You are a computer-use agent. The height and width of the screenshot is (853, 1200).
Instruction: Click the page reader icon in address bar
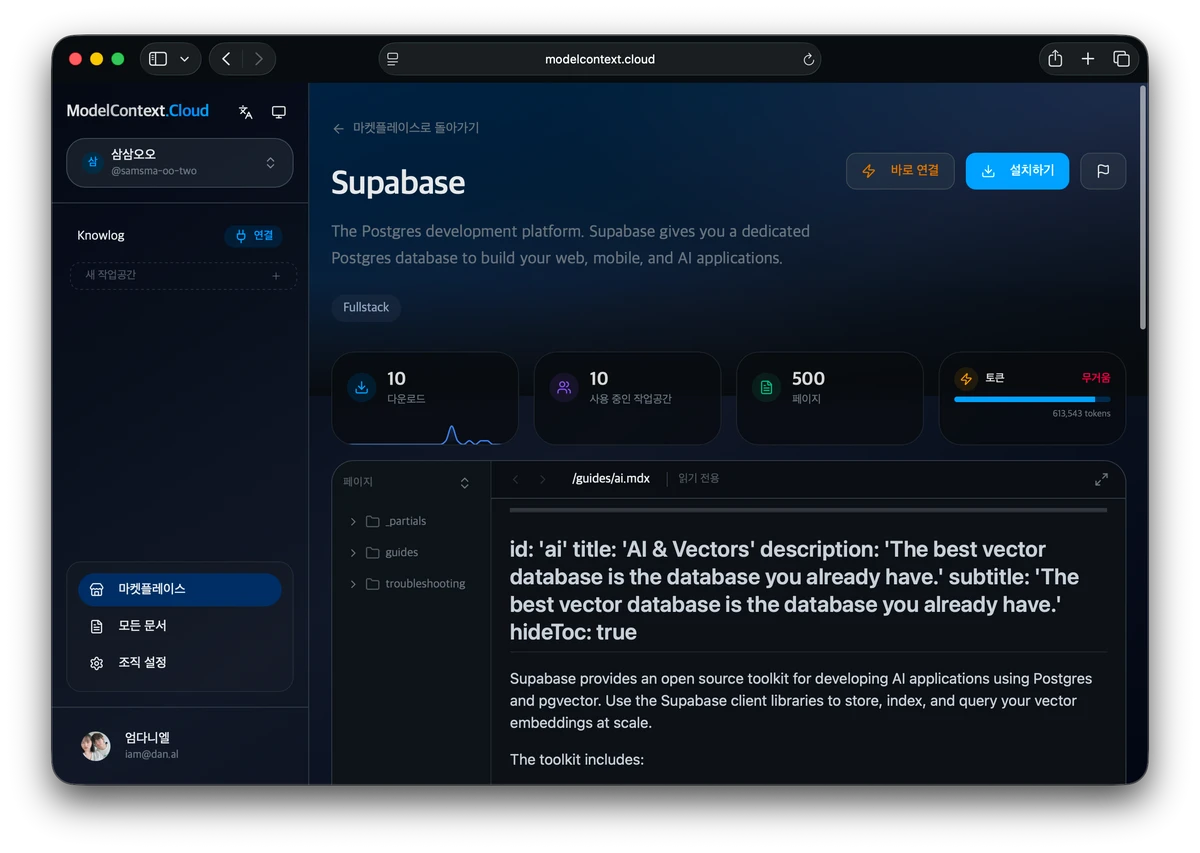click(x=393, y=59)
